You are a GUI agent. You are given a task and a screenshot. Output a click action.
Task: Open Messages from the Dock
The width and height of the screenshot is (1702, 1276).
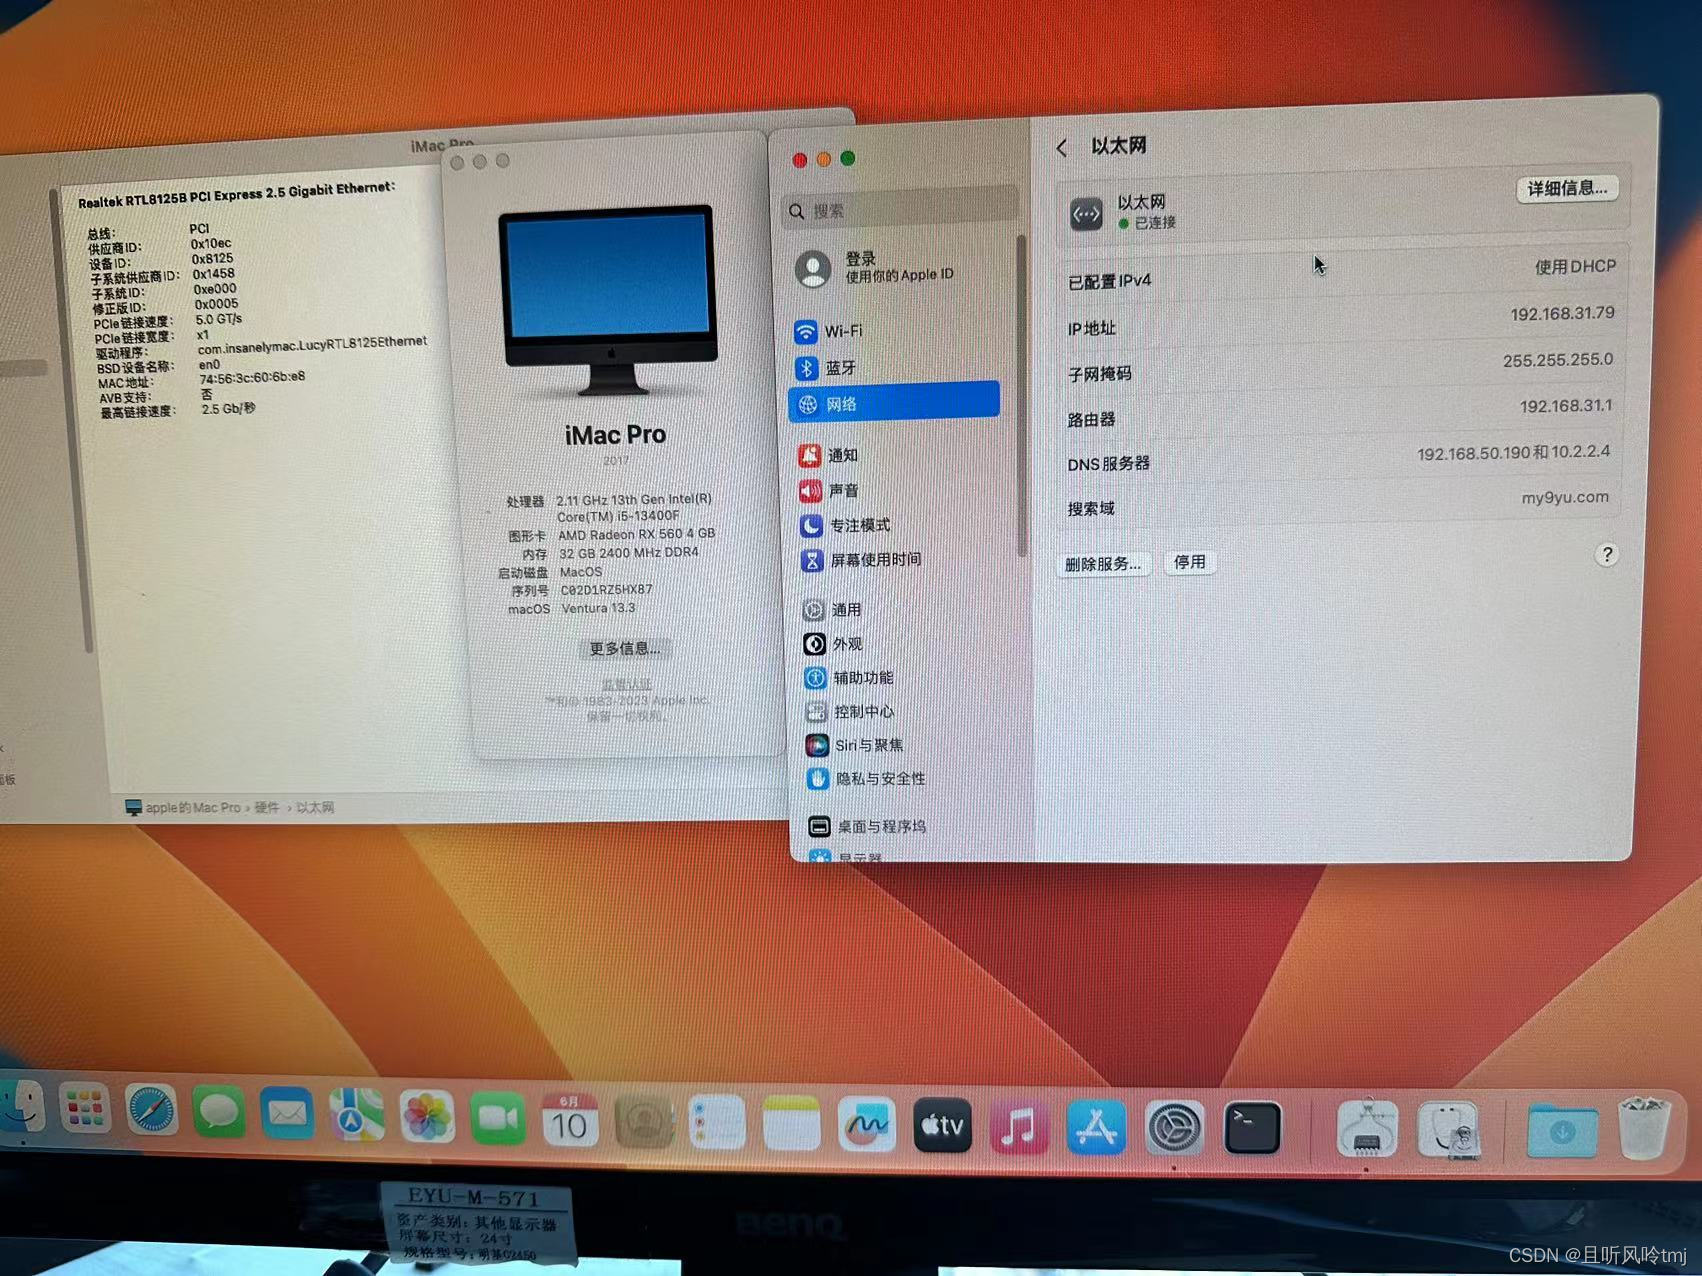coord(218,1112)
